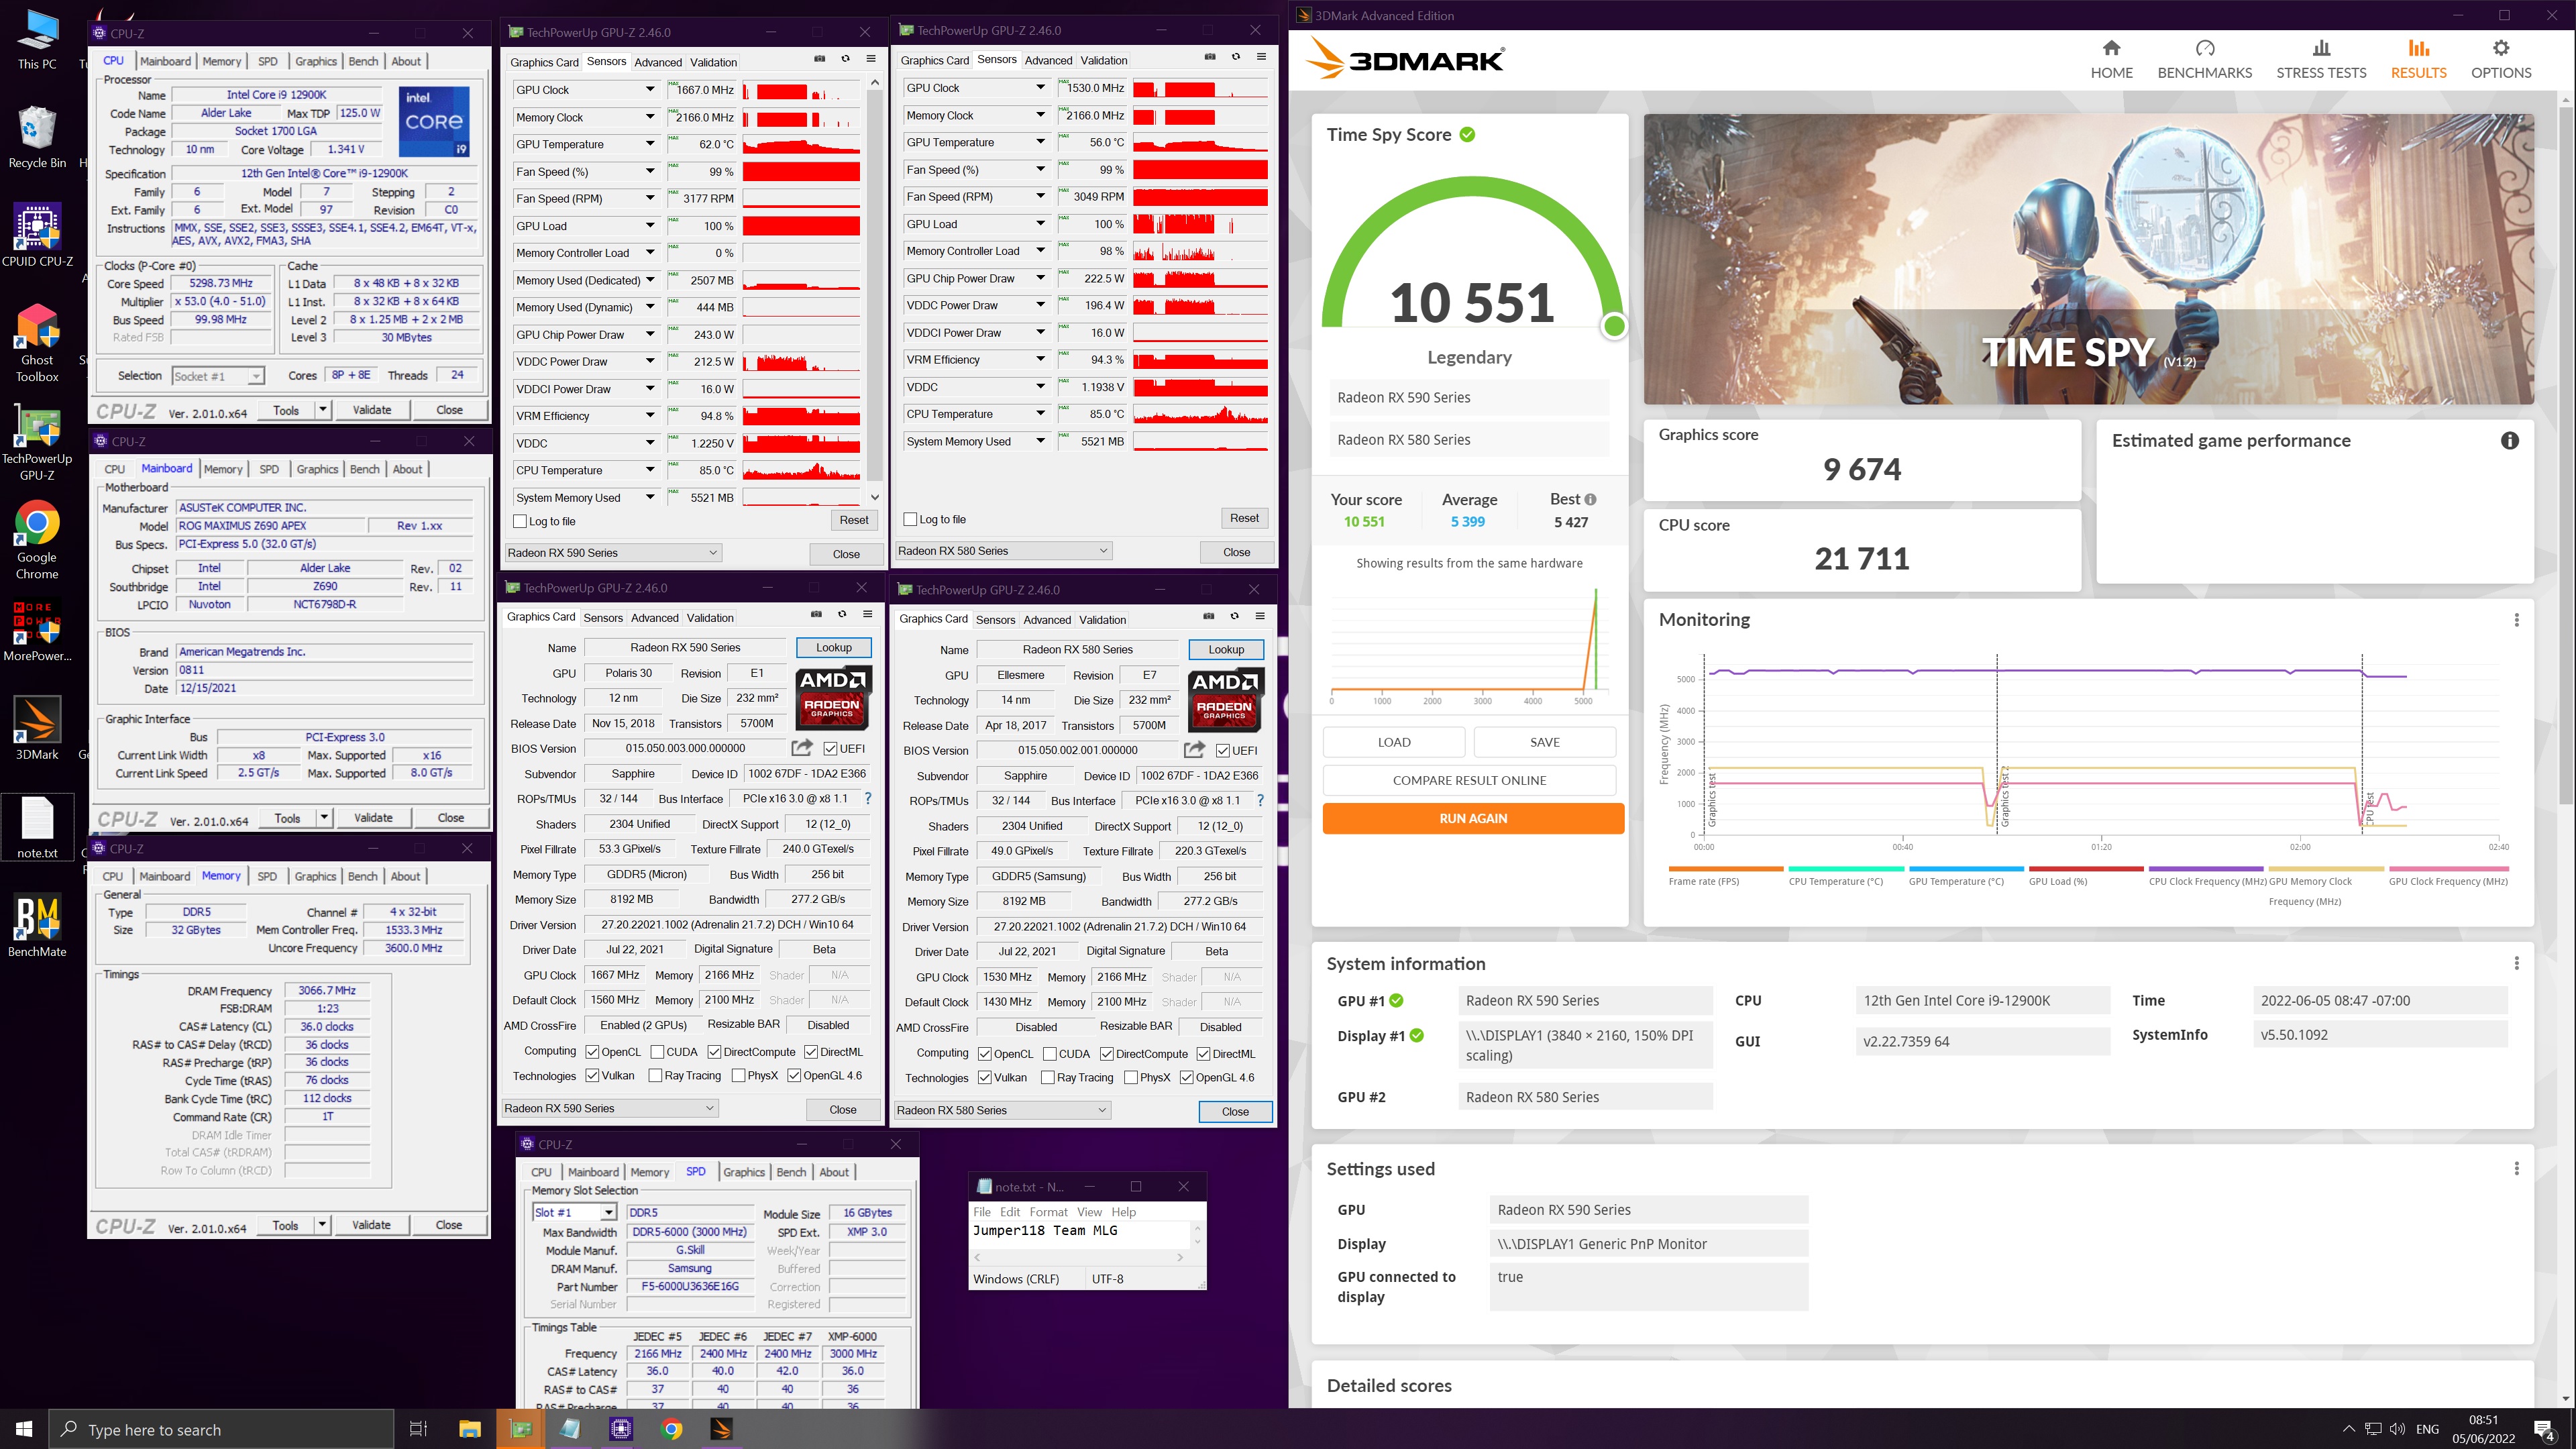Open Windows Start menu
The height and width of the screenshot is (1449, 2576).
pyautogui.click(x=24, y=1429)
